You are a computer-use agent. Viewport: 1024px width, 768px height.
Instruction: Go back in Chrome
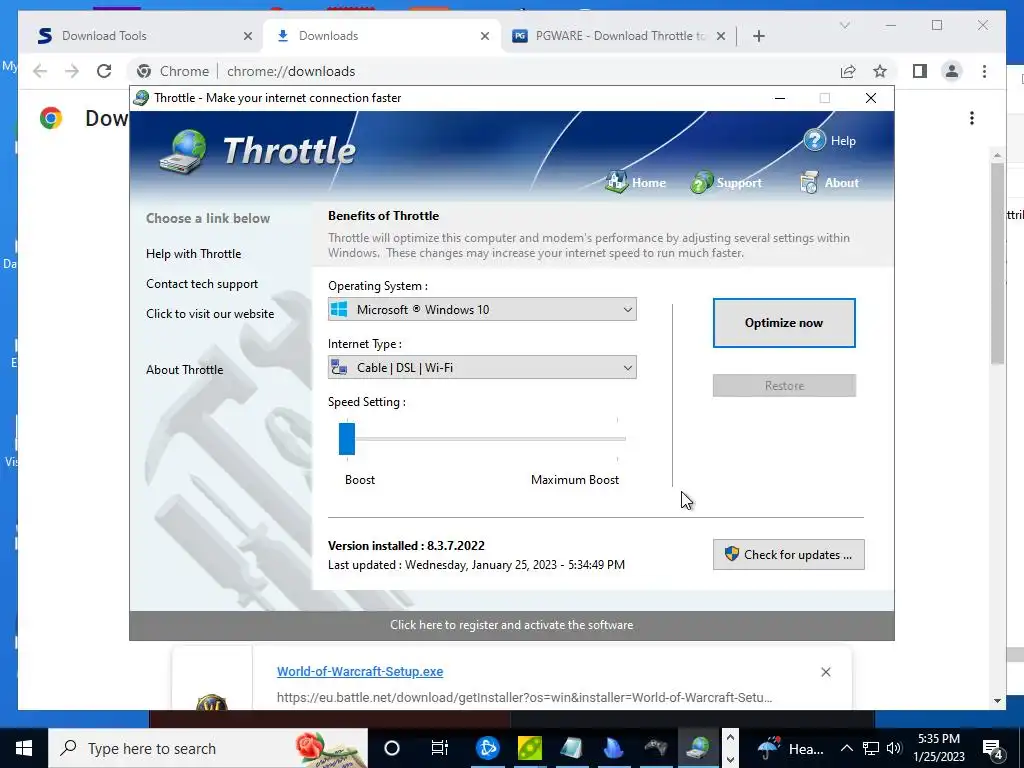coord(40,71)
